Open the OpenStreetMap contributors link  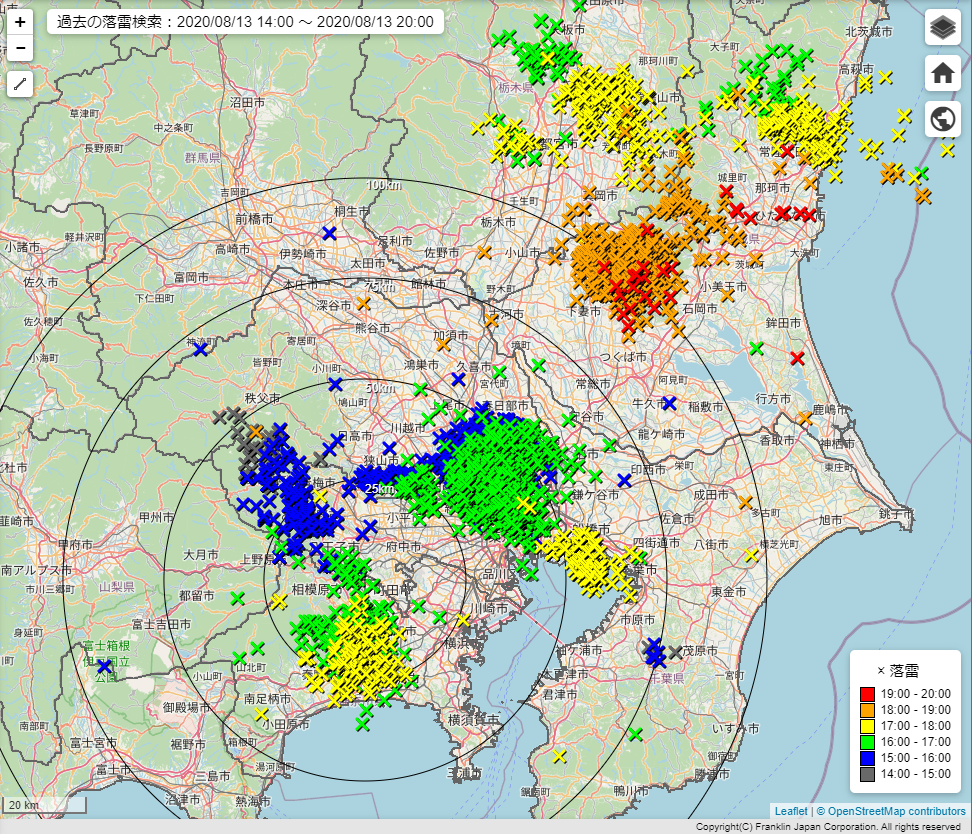pyautogui.click(x=895, y=811)
